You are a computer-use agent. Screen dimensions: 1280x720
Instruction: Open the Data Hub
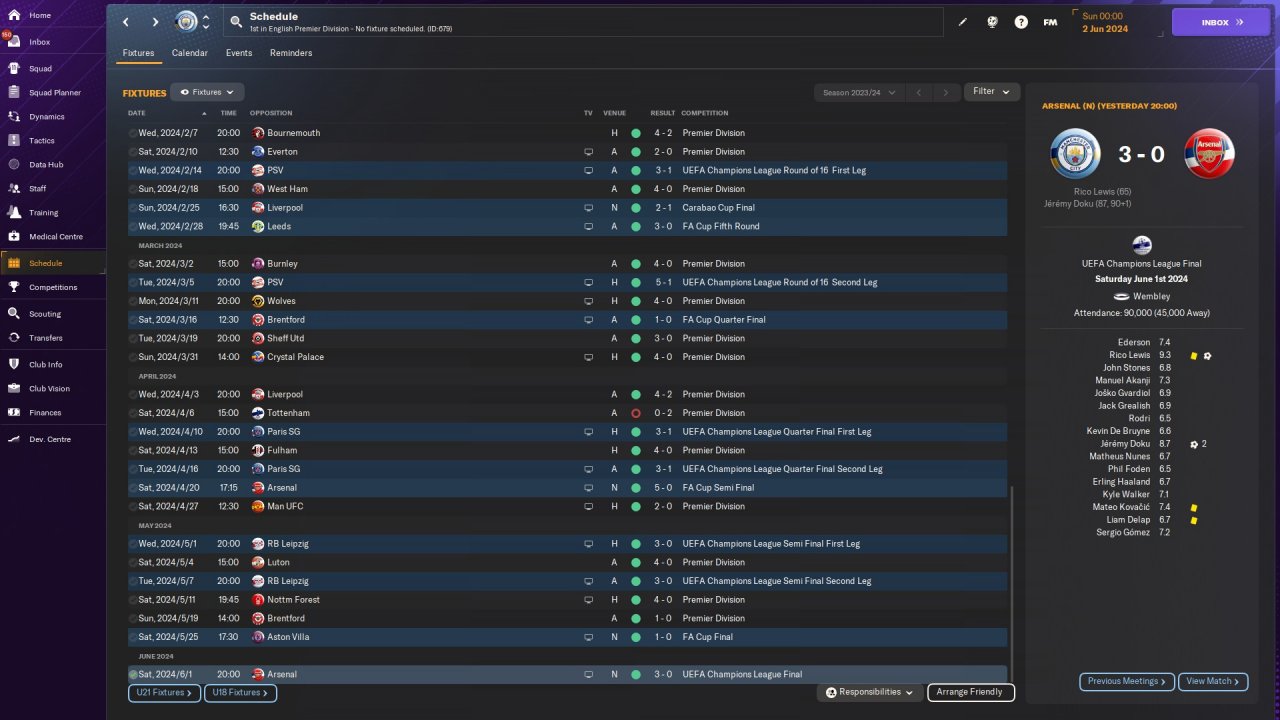coord(53,165)
